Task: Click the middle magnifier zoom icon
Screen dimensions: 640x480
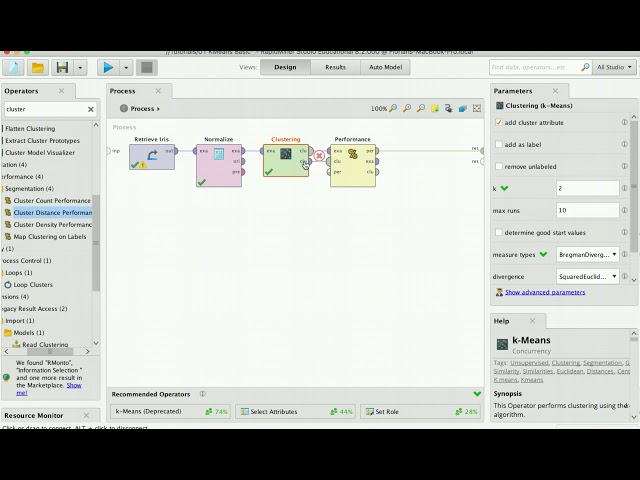Action: tap(407, 108)
